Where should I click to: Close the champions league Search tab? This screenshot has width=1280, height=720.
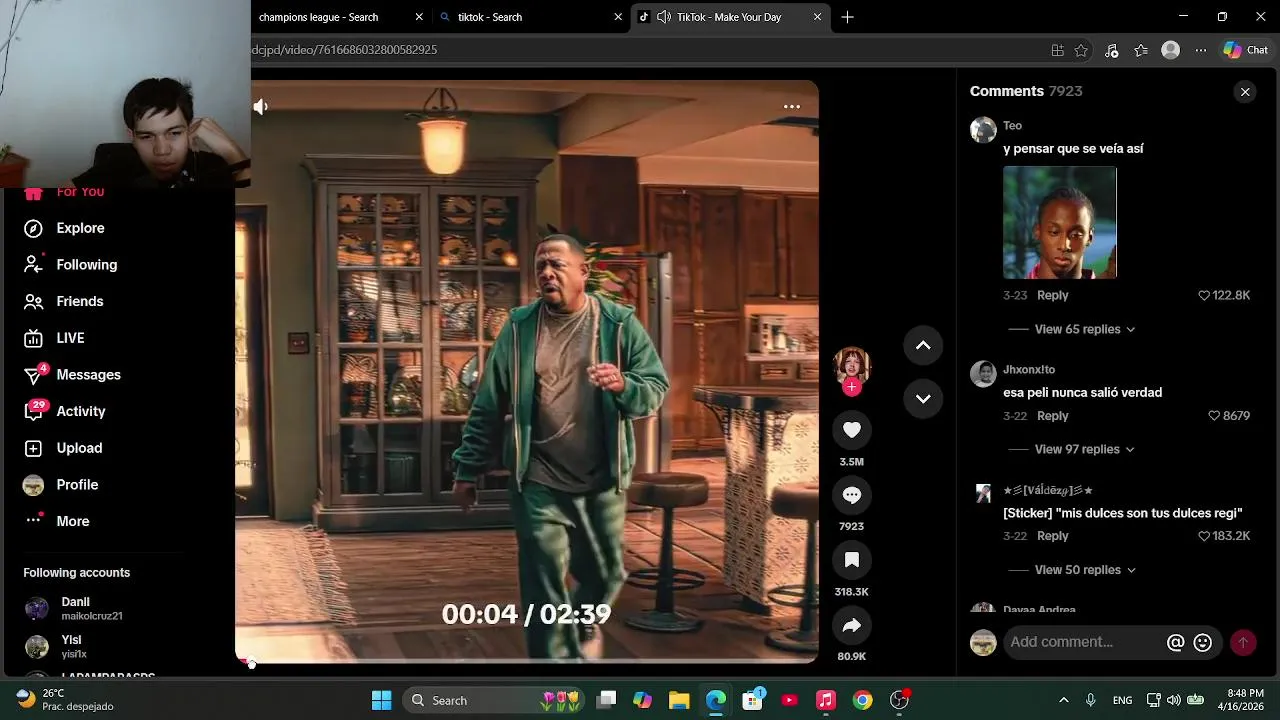click(x=419, y=17)
